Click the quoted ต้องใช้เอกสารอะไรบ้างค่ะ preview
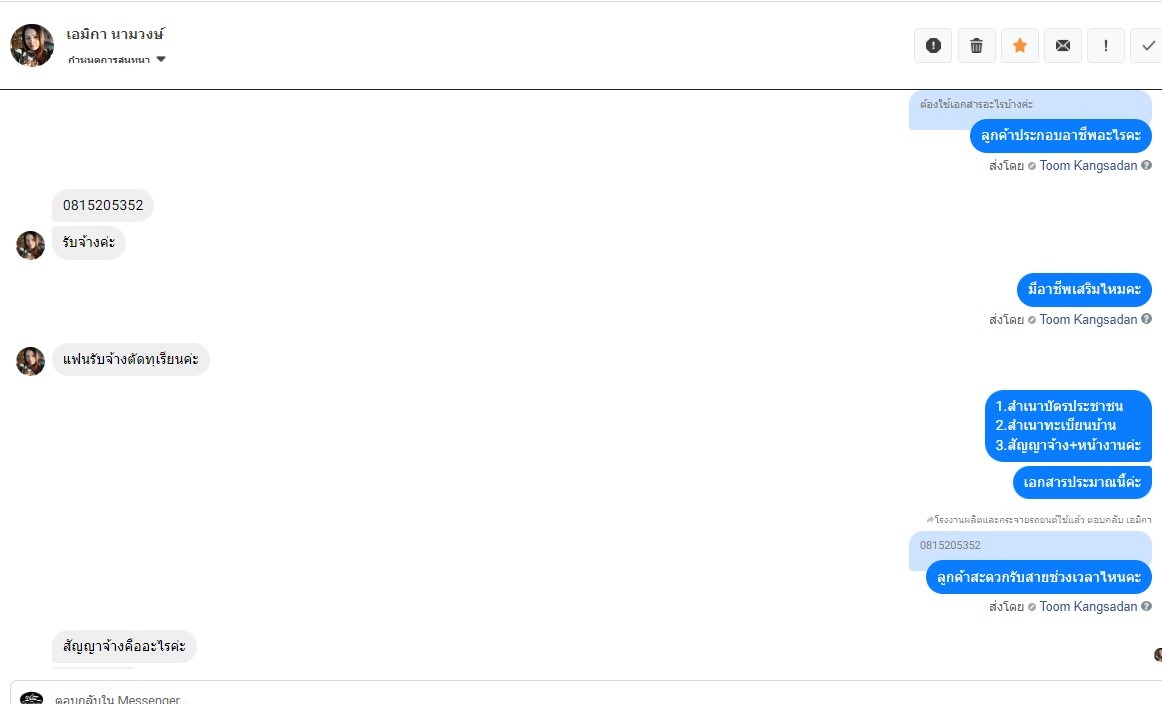Screen dimensions: 1162x704 click(1029, 105)
